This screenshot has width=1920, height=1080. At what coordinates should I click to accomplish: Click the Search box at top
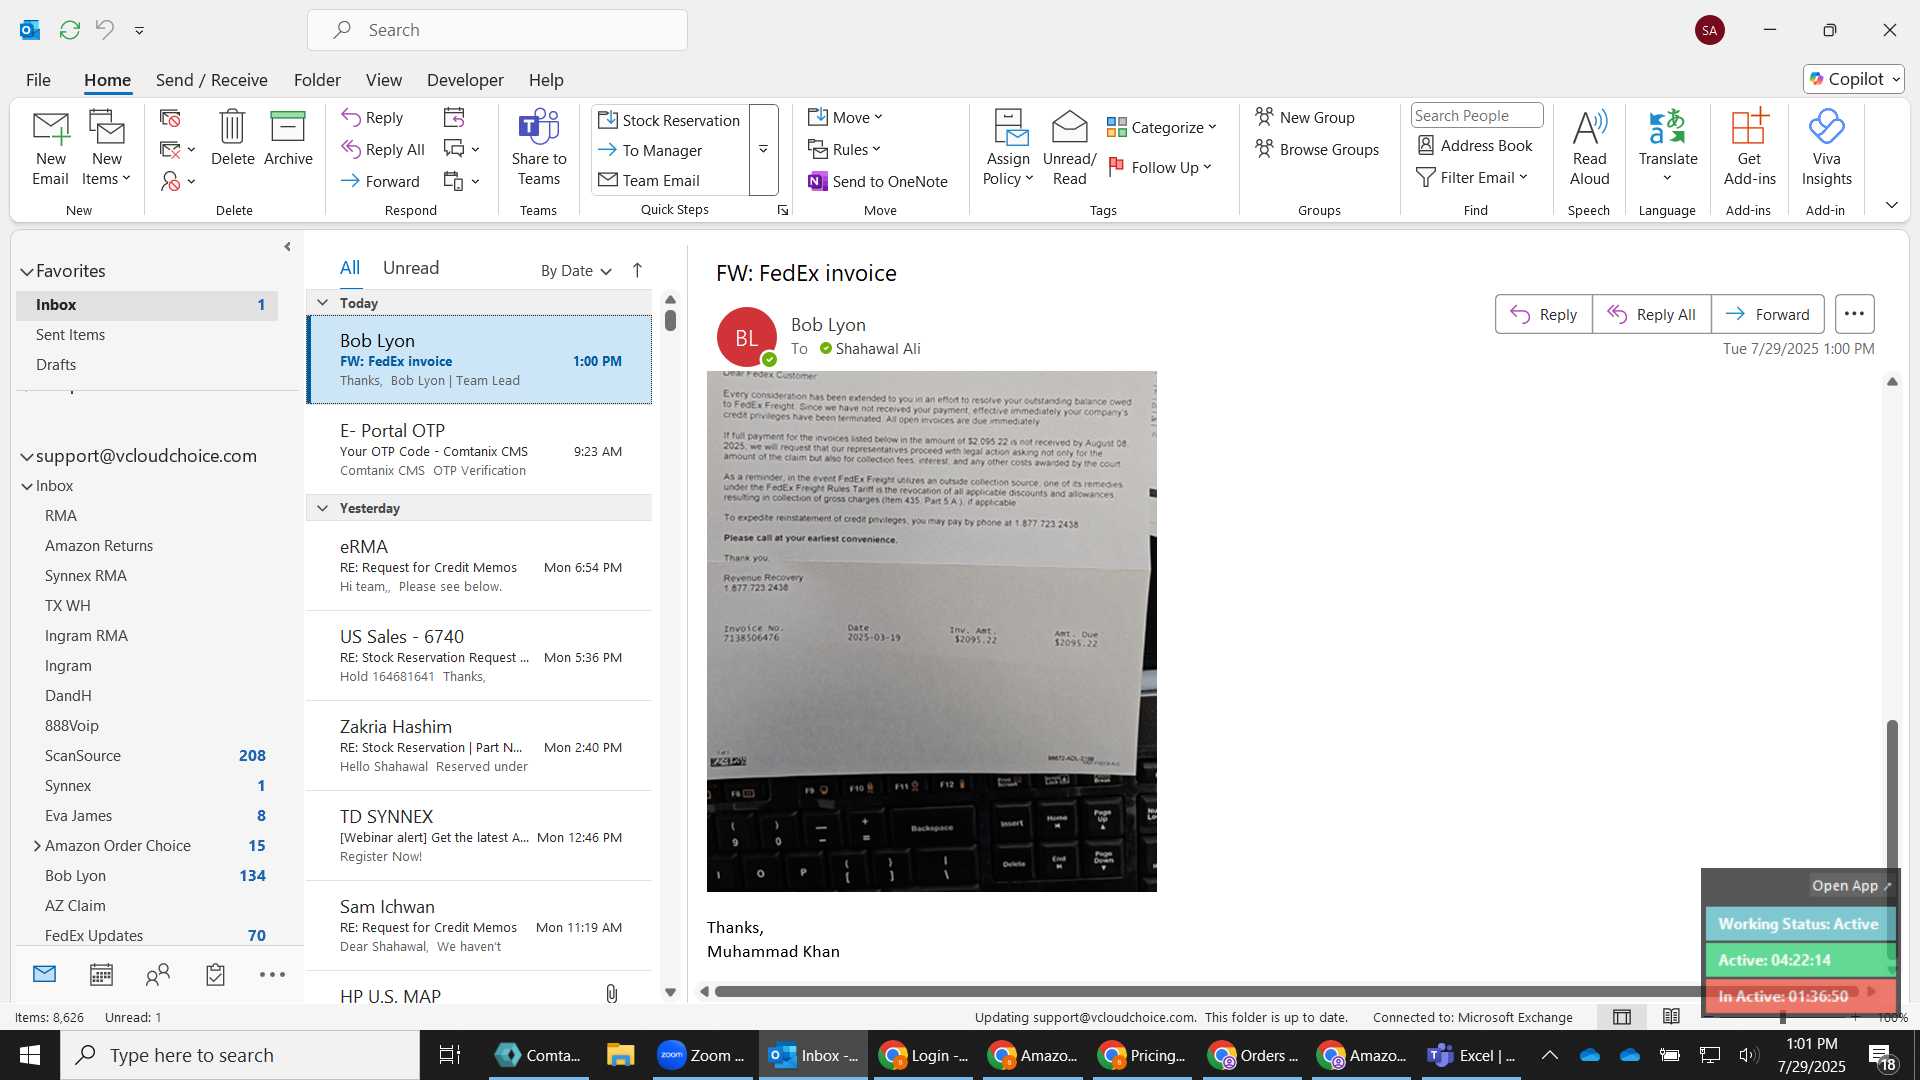pyautogui.click(x=498, y=30)
